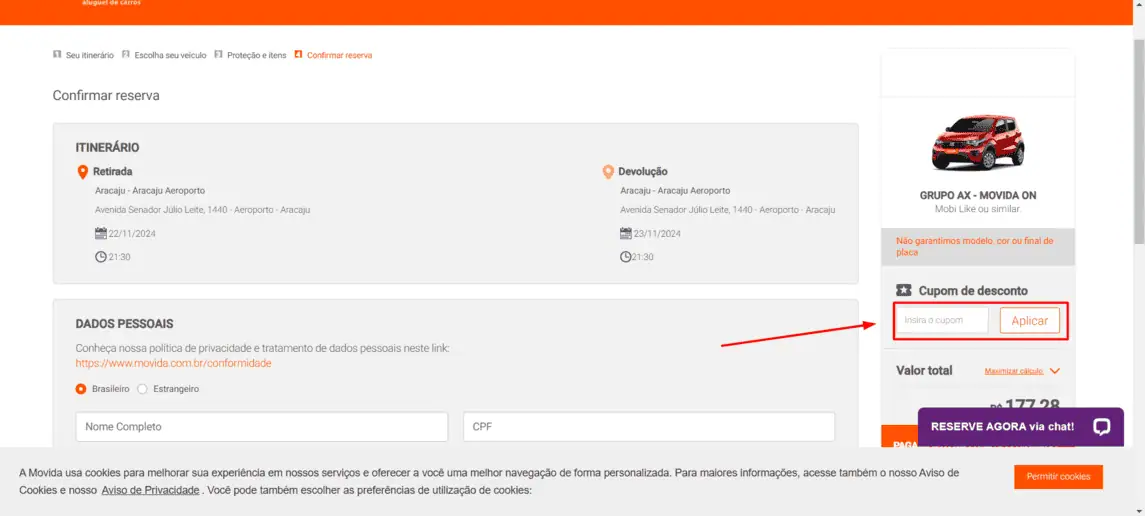Click GRUPO AX - MOVIDA ON title

978,196
